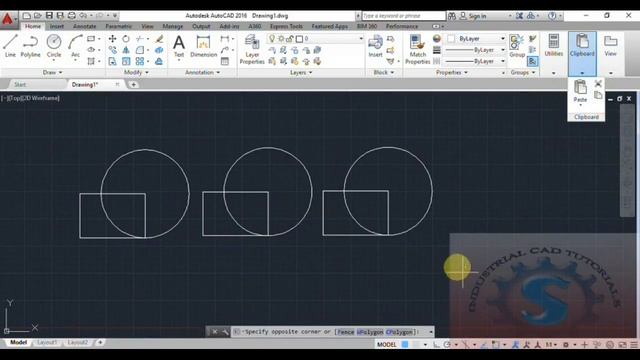Open the Paste options dropdown arrow
640x360 pixels.
(x=580, y=105)
